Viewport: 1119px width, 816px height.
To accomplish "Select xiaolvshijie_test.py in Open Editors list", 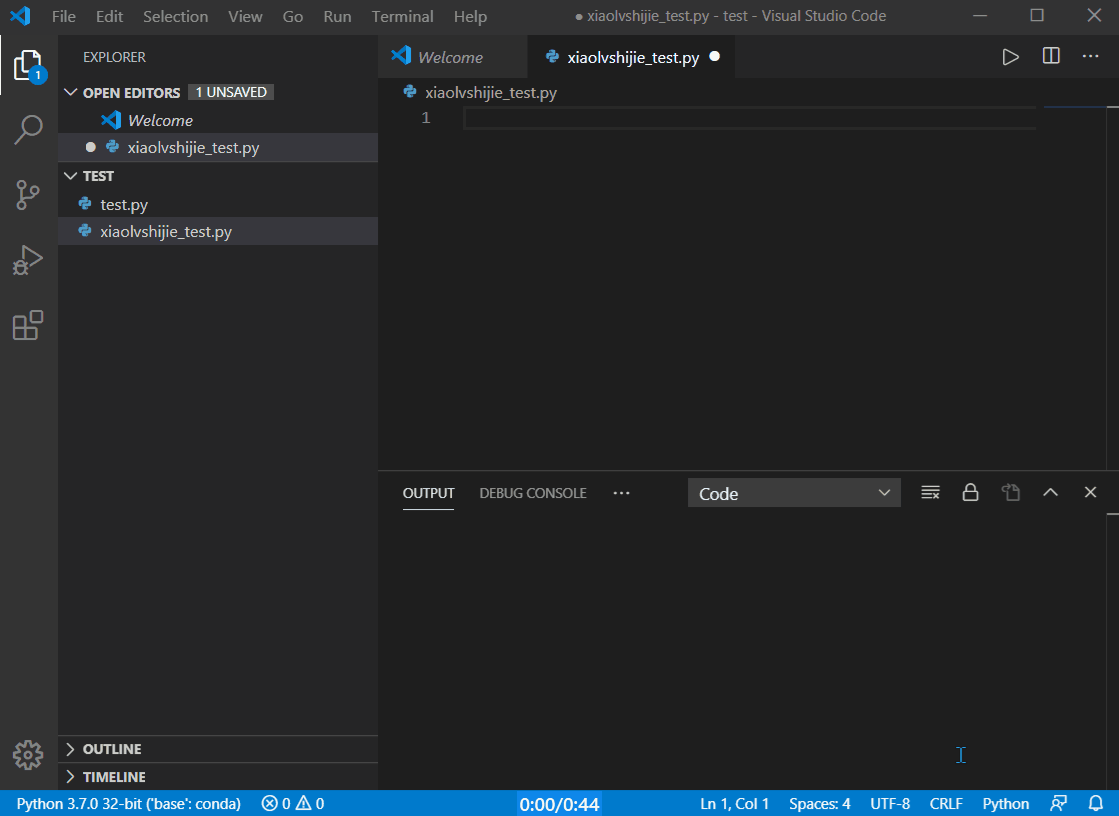I will click(218, 148).
